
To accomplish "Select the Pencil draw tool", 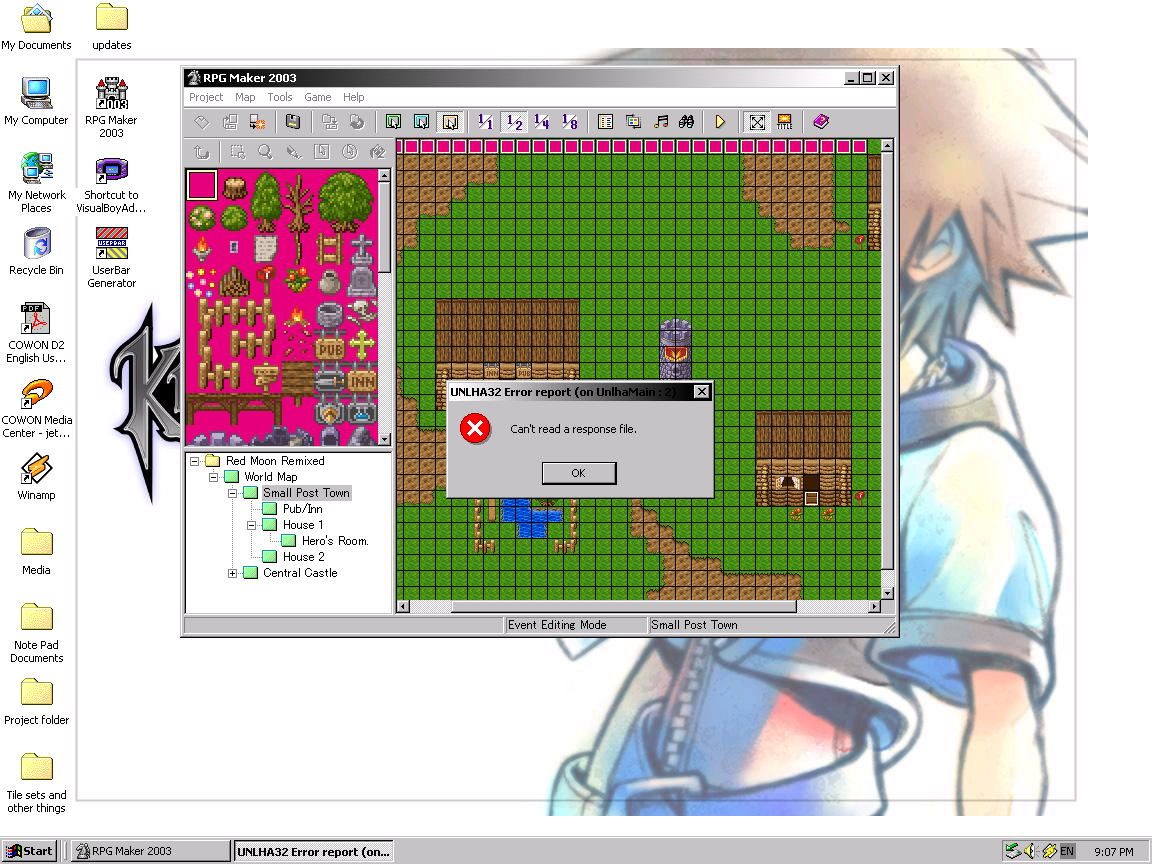I will (x=293, y=152).
